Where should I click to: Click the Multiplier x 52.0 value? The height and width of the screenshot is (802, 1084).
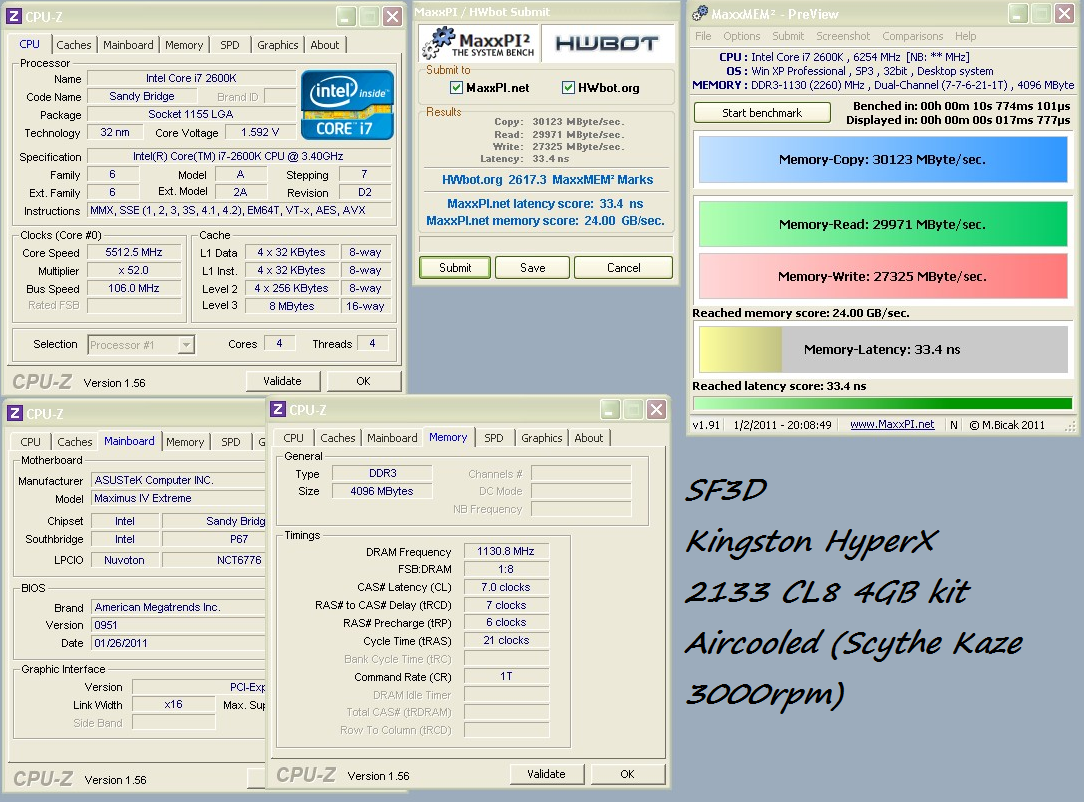pos(134,270)
